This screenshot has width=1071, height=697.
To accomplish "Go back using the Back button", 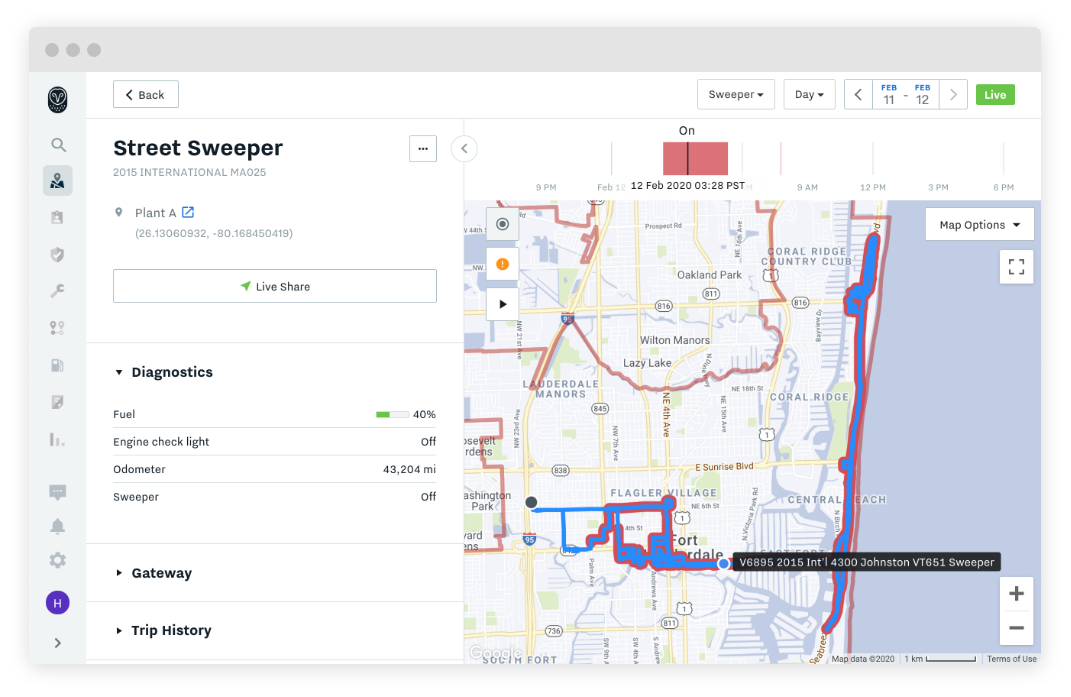I will [145, 94].
